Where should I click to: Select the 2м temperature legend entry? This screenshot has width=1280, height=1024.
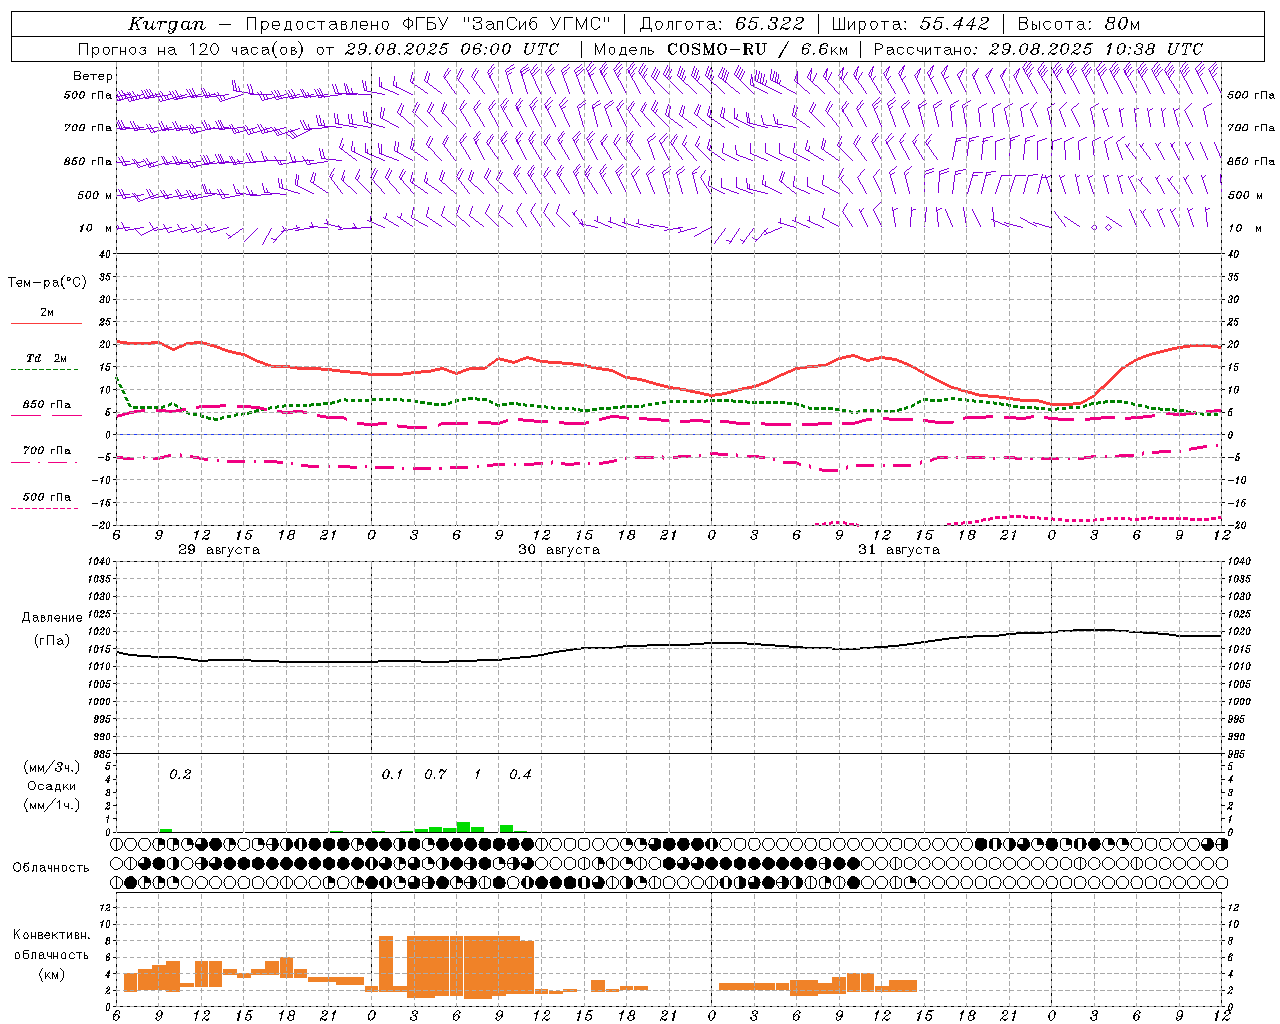click(x=47, y=313)
